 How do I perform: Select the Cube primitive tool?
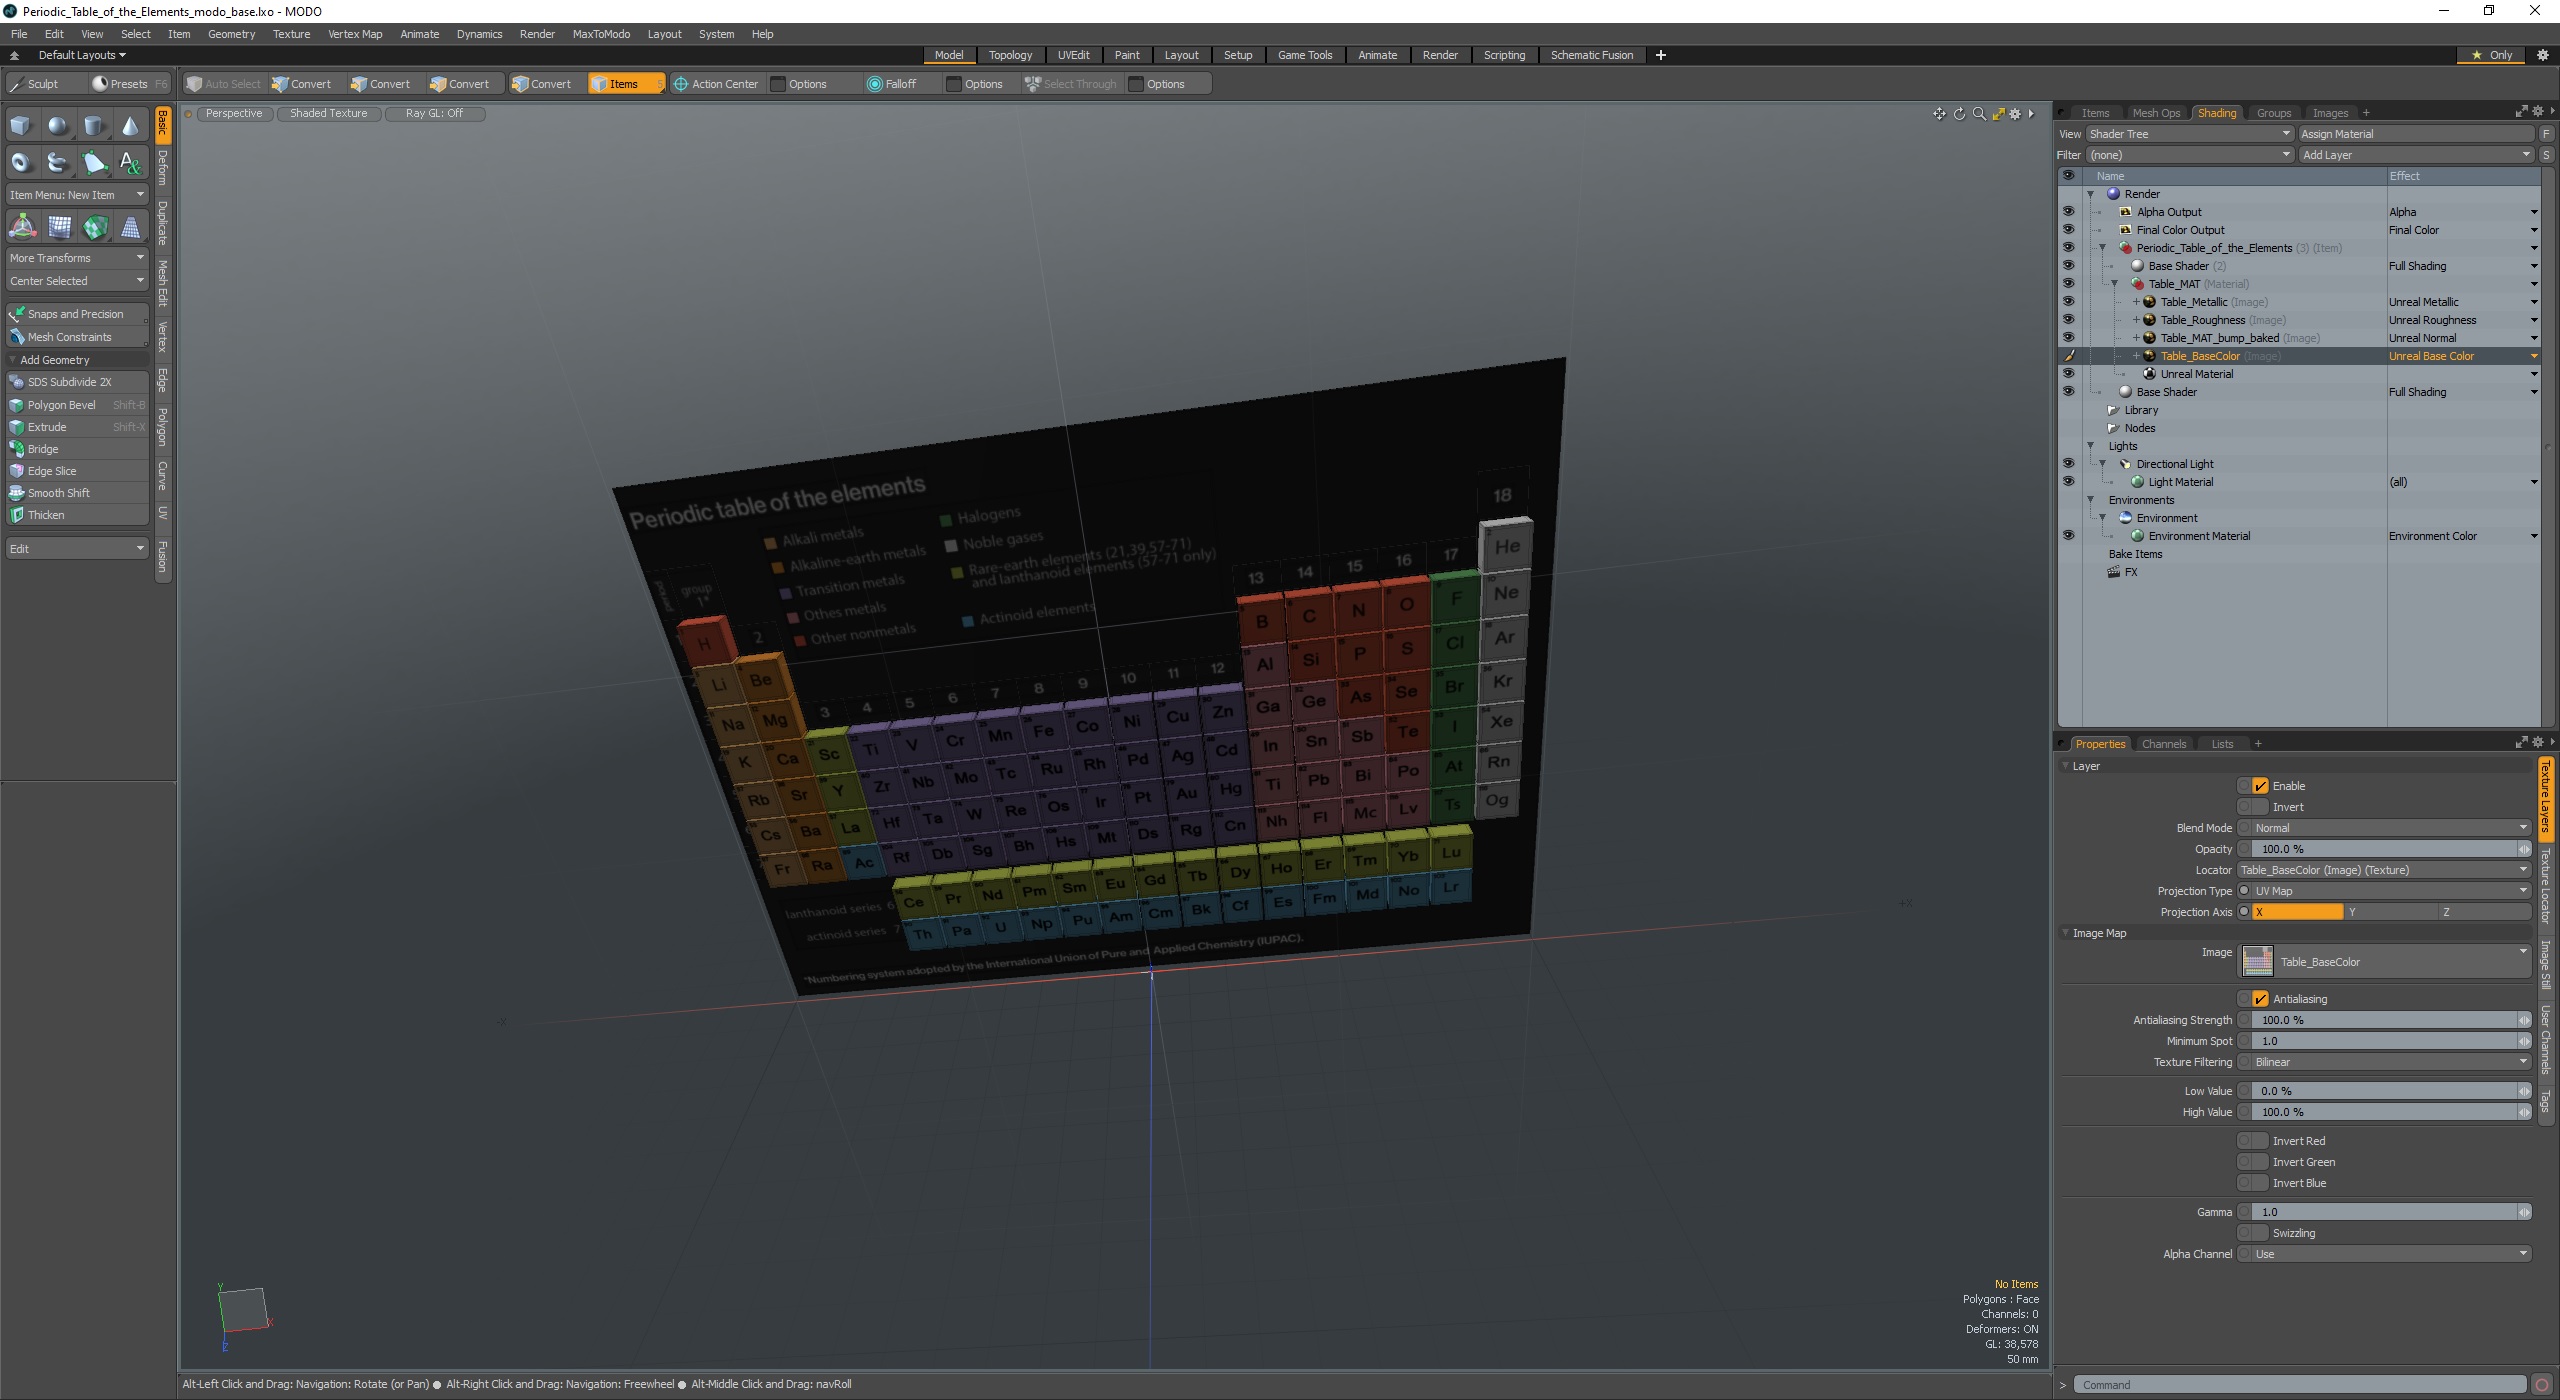tap(21, 126)
